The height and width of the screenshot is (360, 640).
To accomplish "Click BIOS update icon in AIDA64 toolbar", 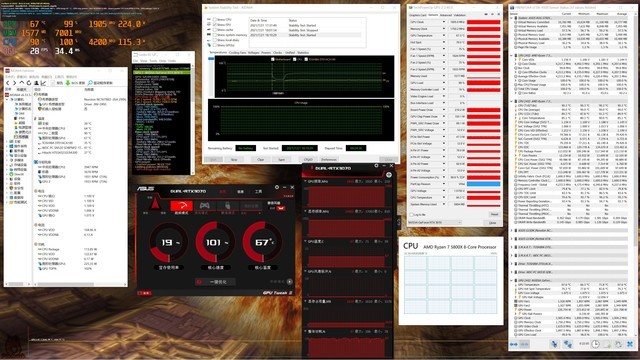I will click(x=68, y=83).
